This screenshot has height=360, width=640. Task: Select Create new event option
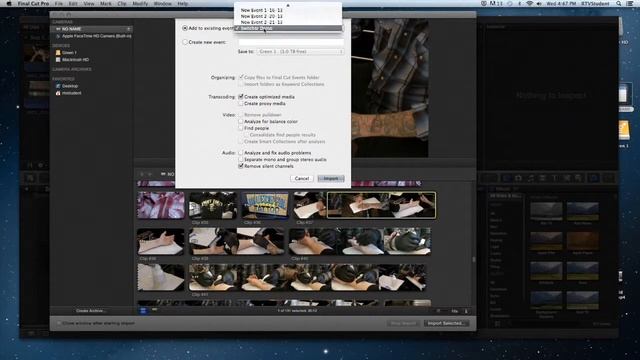coord(185,42)
